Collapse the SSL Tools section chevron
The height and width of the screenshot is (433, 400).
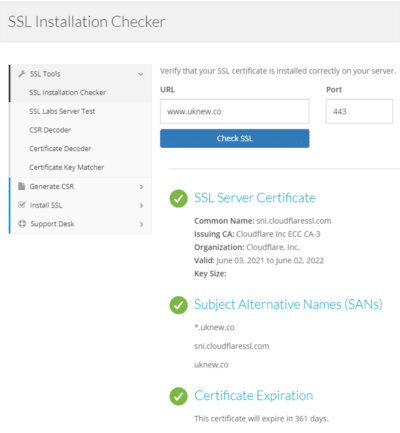click(x=141, y=74)
